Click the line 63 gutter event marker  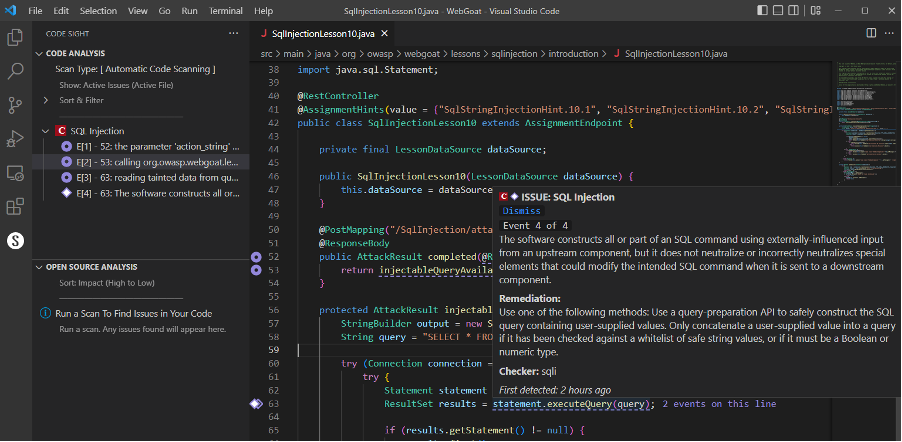click(257, 404)
